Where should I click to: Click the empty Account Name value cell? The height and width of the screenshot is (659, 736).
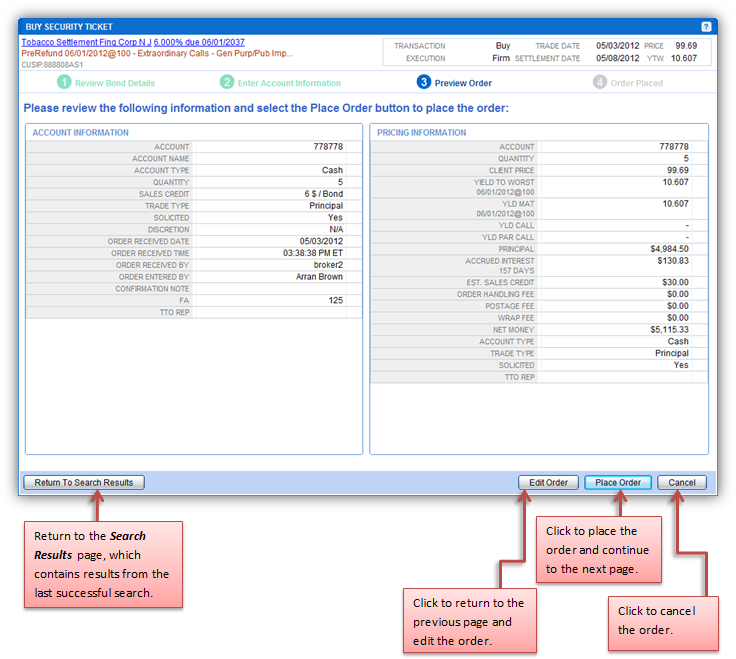tap(270, 158)
